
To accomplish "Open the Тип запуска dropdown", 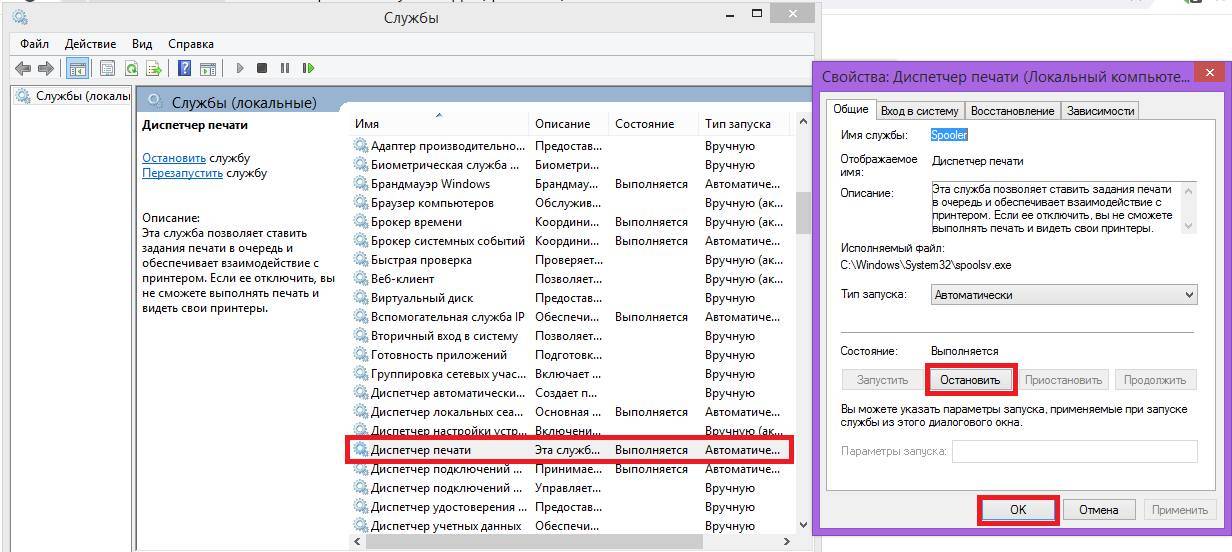I will pos(1064,295).
